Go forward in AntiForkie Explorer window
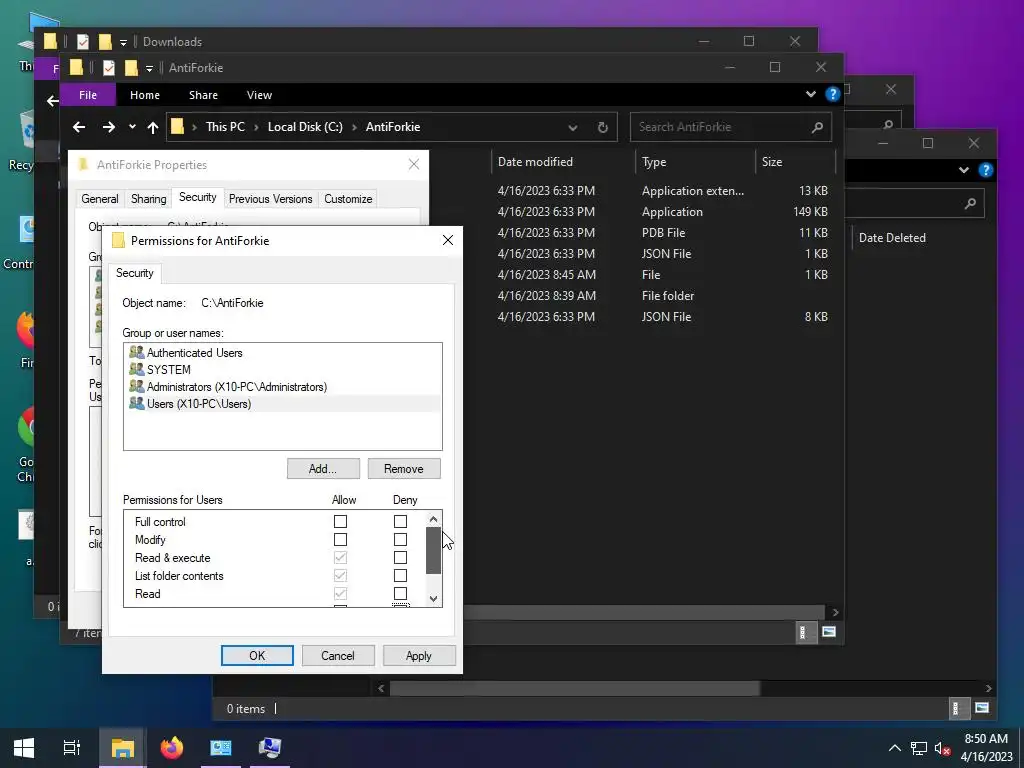The image size is (1024, 768). point(108,127)
